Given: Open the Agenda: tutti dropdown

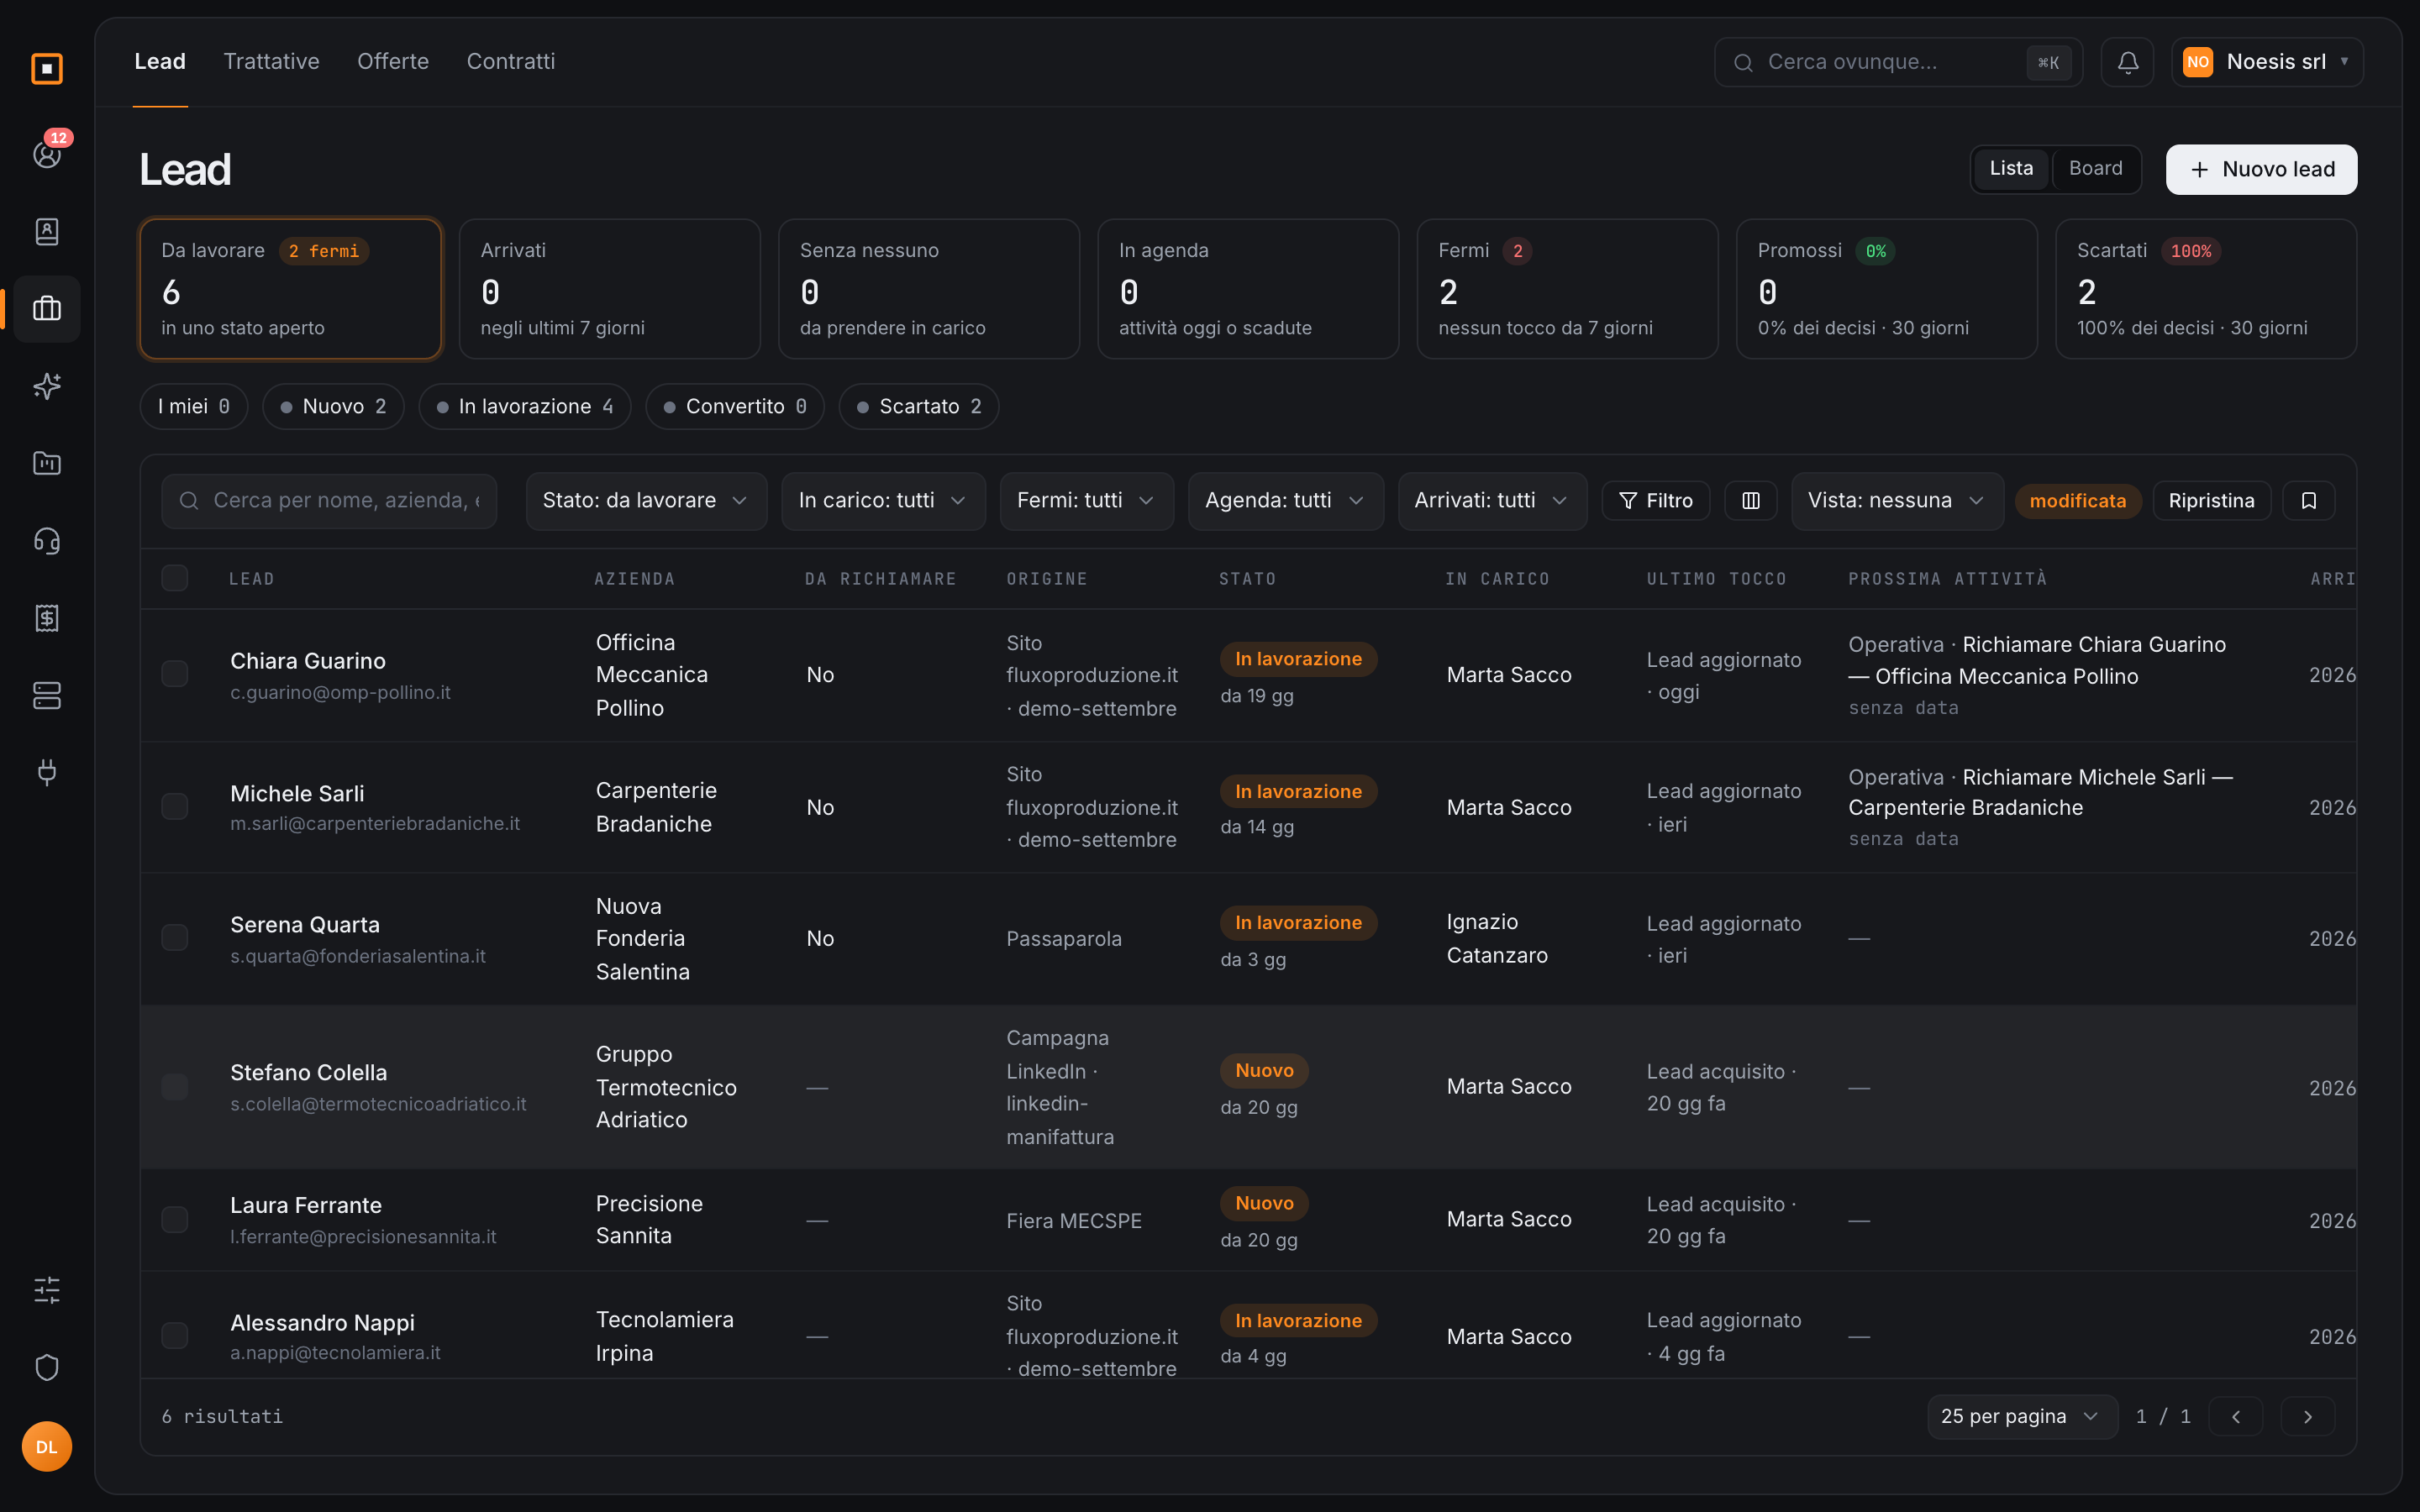Looking at the screenshot, I should point(1285,501).
